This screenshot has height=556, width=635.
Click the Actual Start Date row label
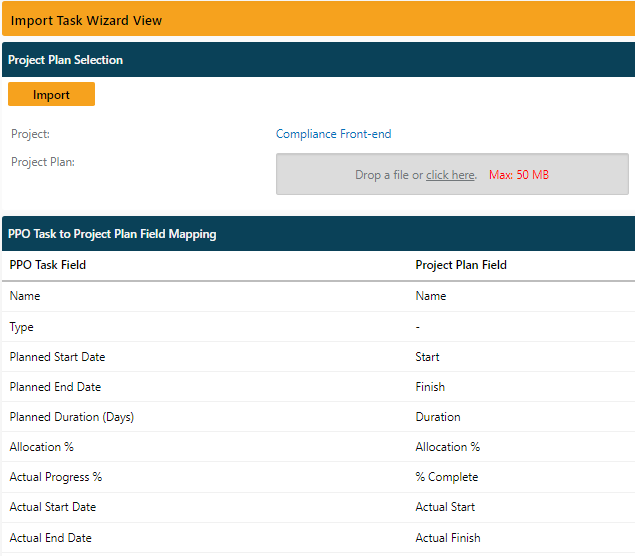53,507
